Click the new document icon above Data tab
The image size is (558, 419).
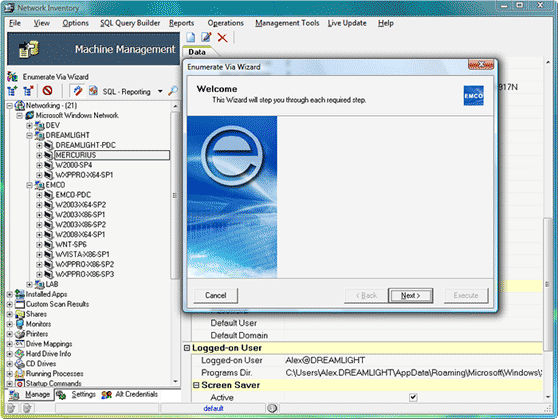pyautogui.click(x=191, y=37)
